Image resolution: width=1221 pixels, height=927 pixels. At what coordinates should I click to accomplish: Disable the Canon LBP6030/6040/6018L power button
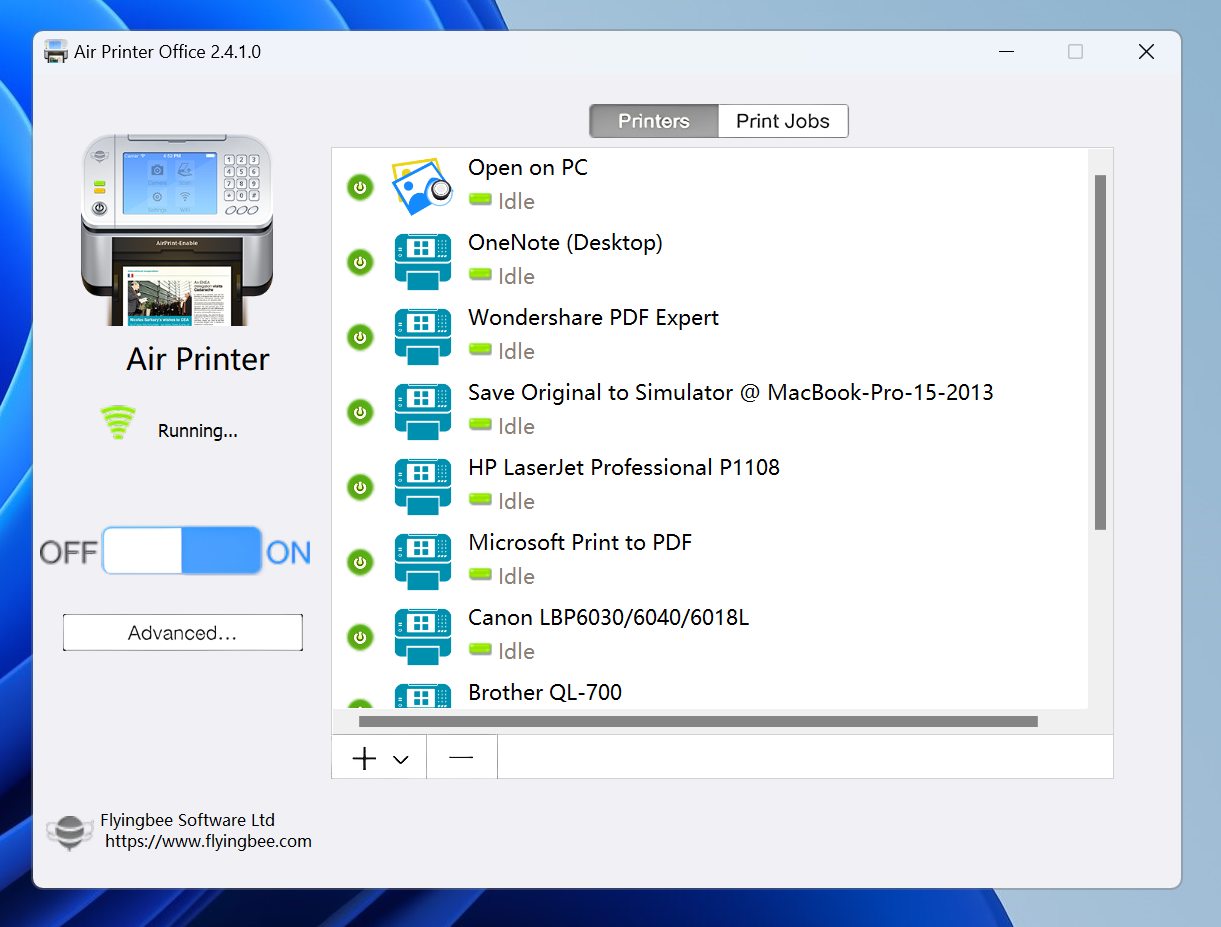[360, 637]
